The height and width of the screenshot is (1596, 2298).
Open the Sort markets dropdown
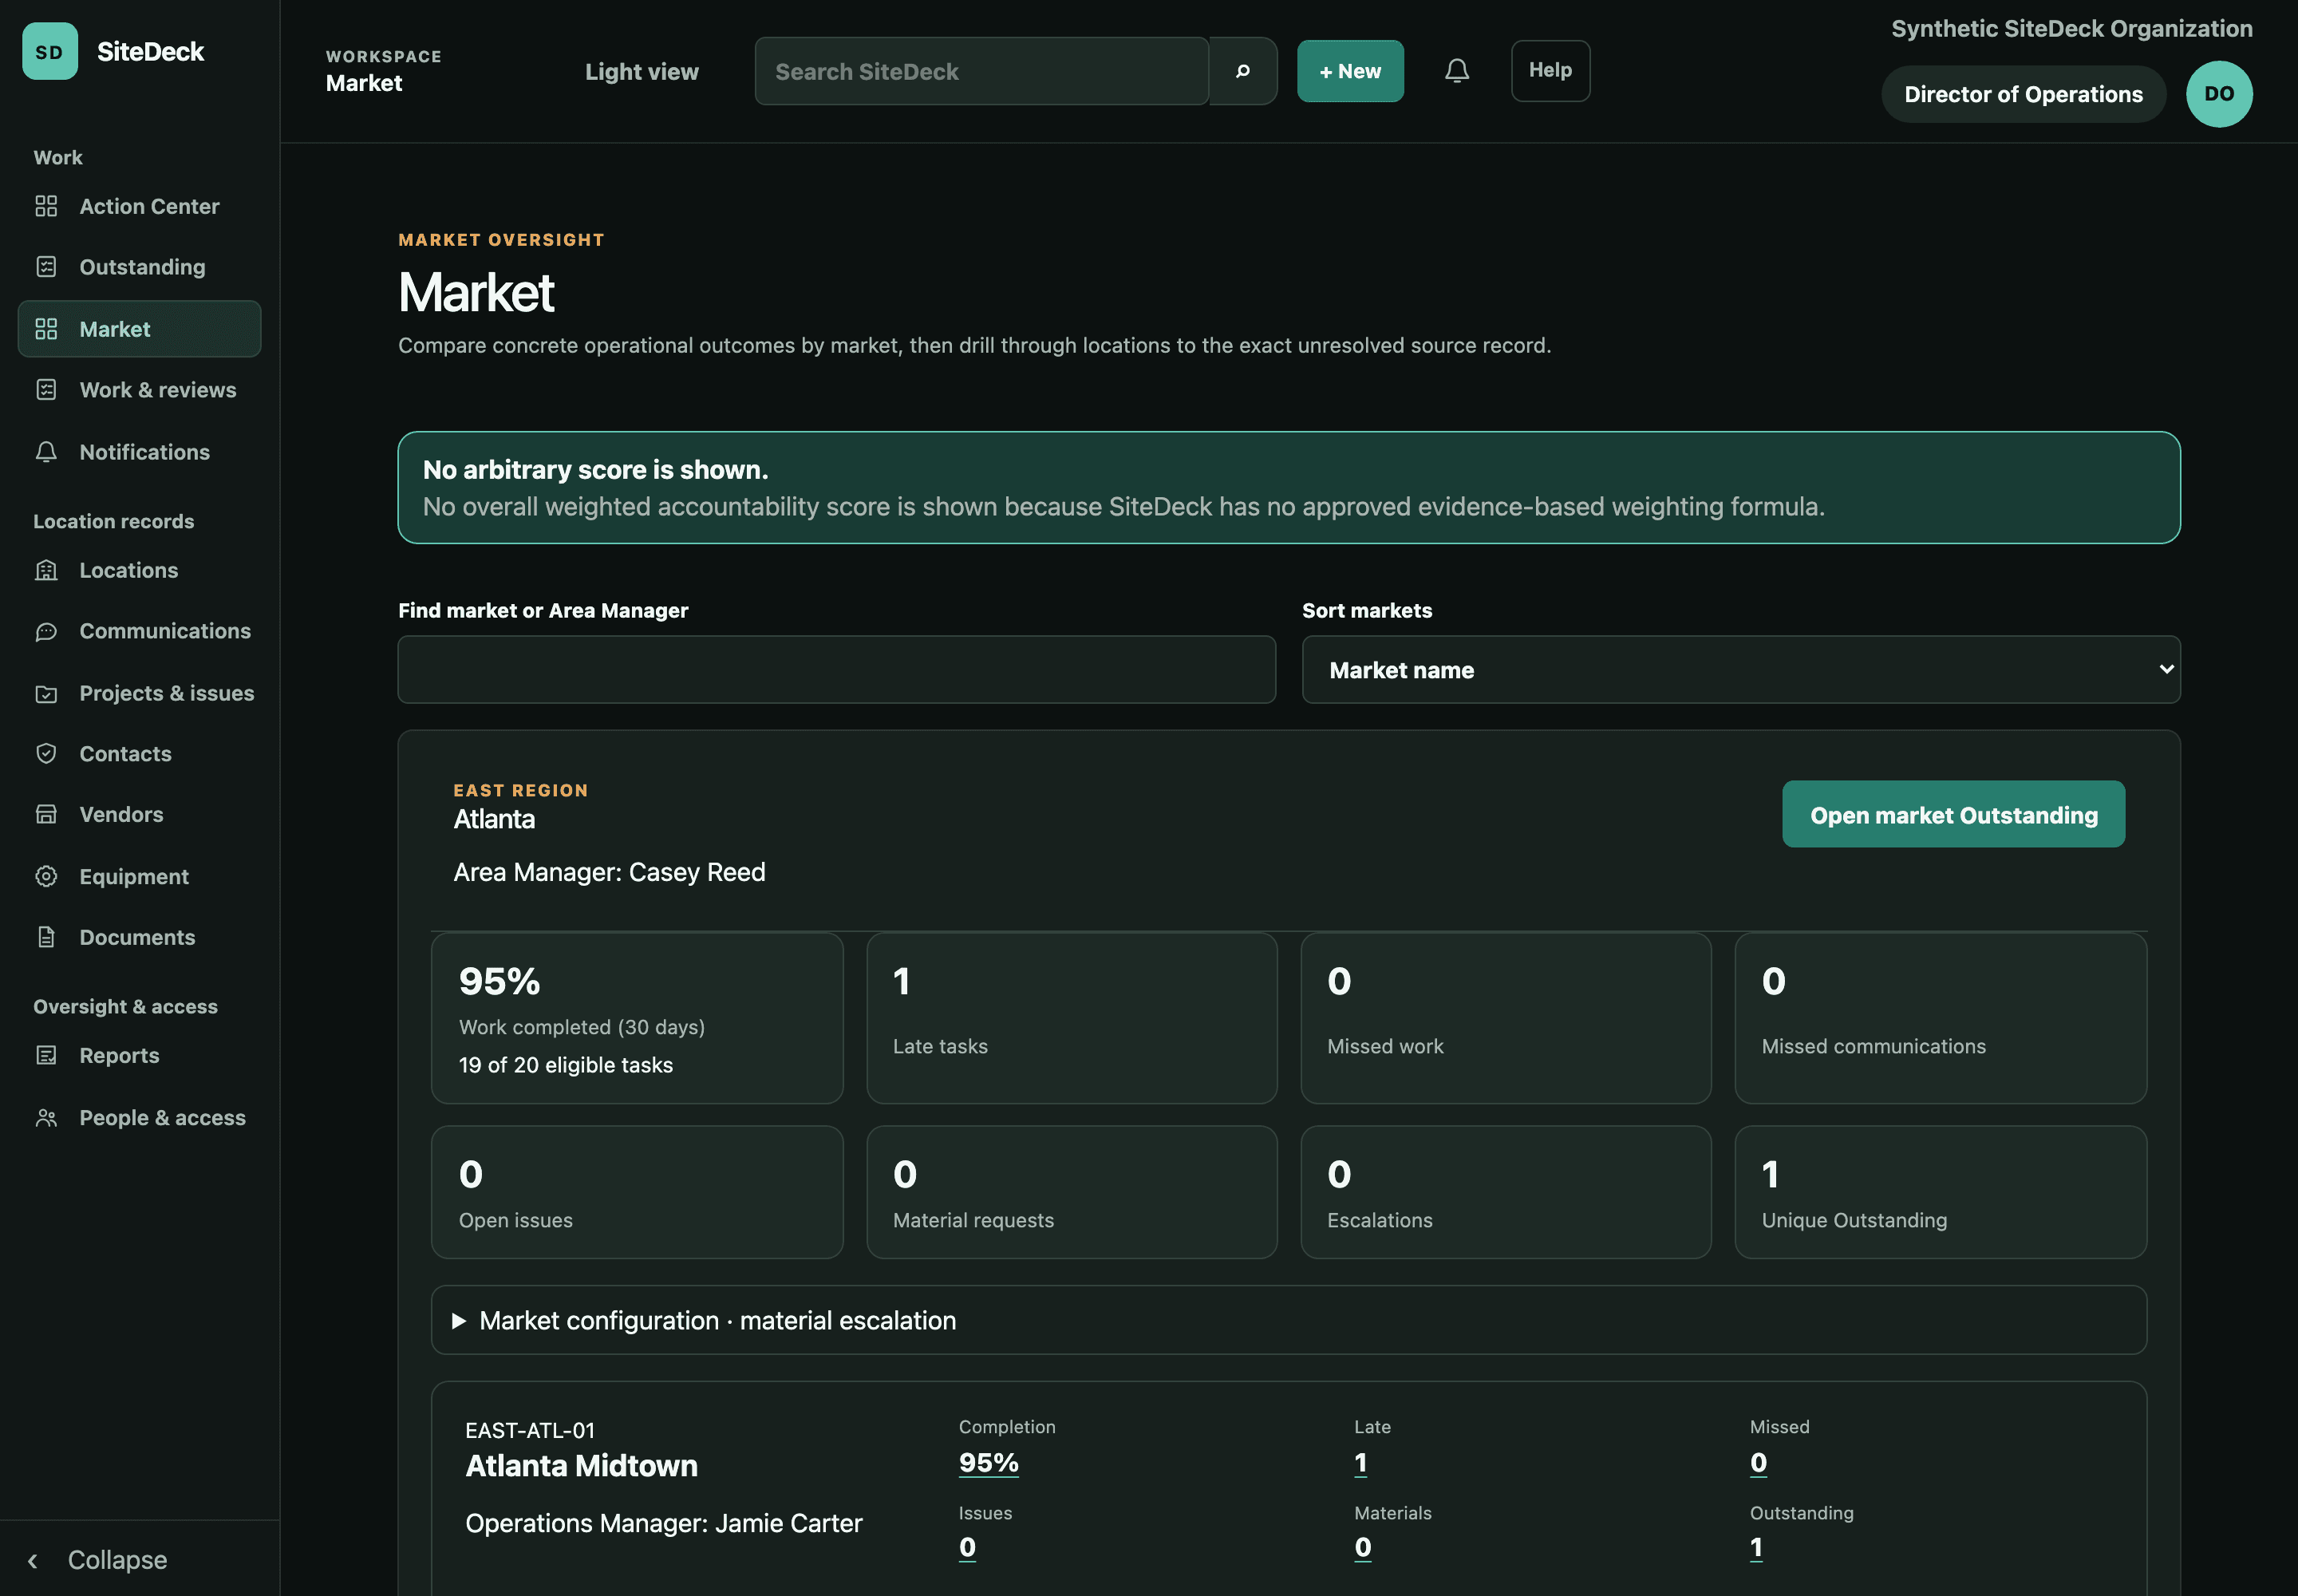[1741, 670]
